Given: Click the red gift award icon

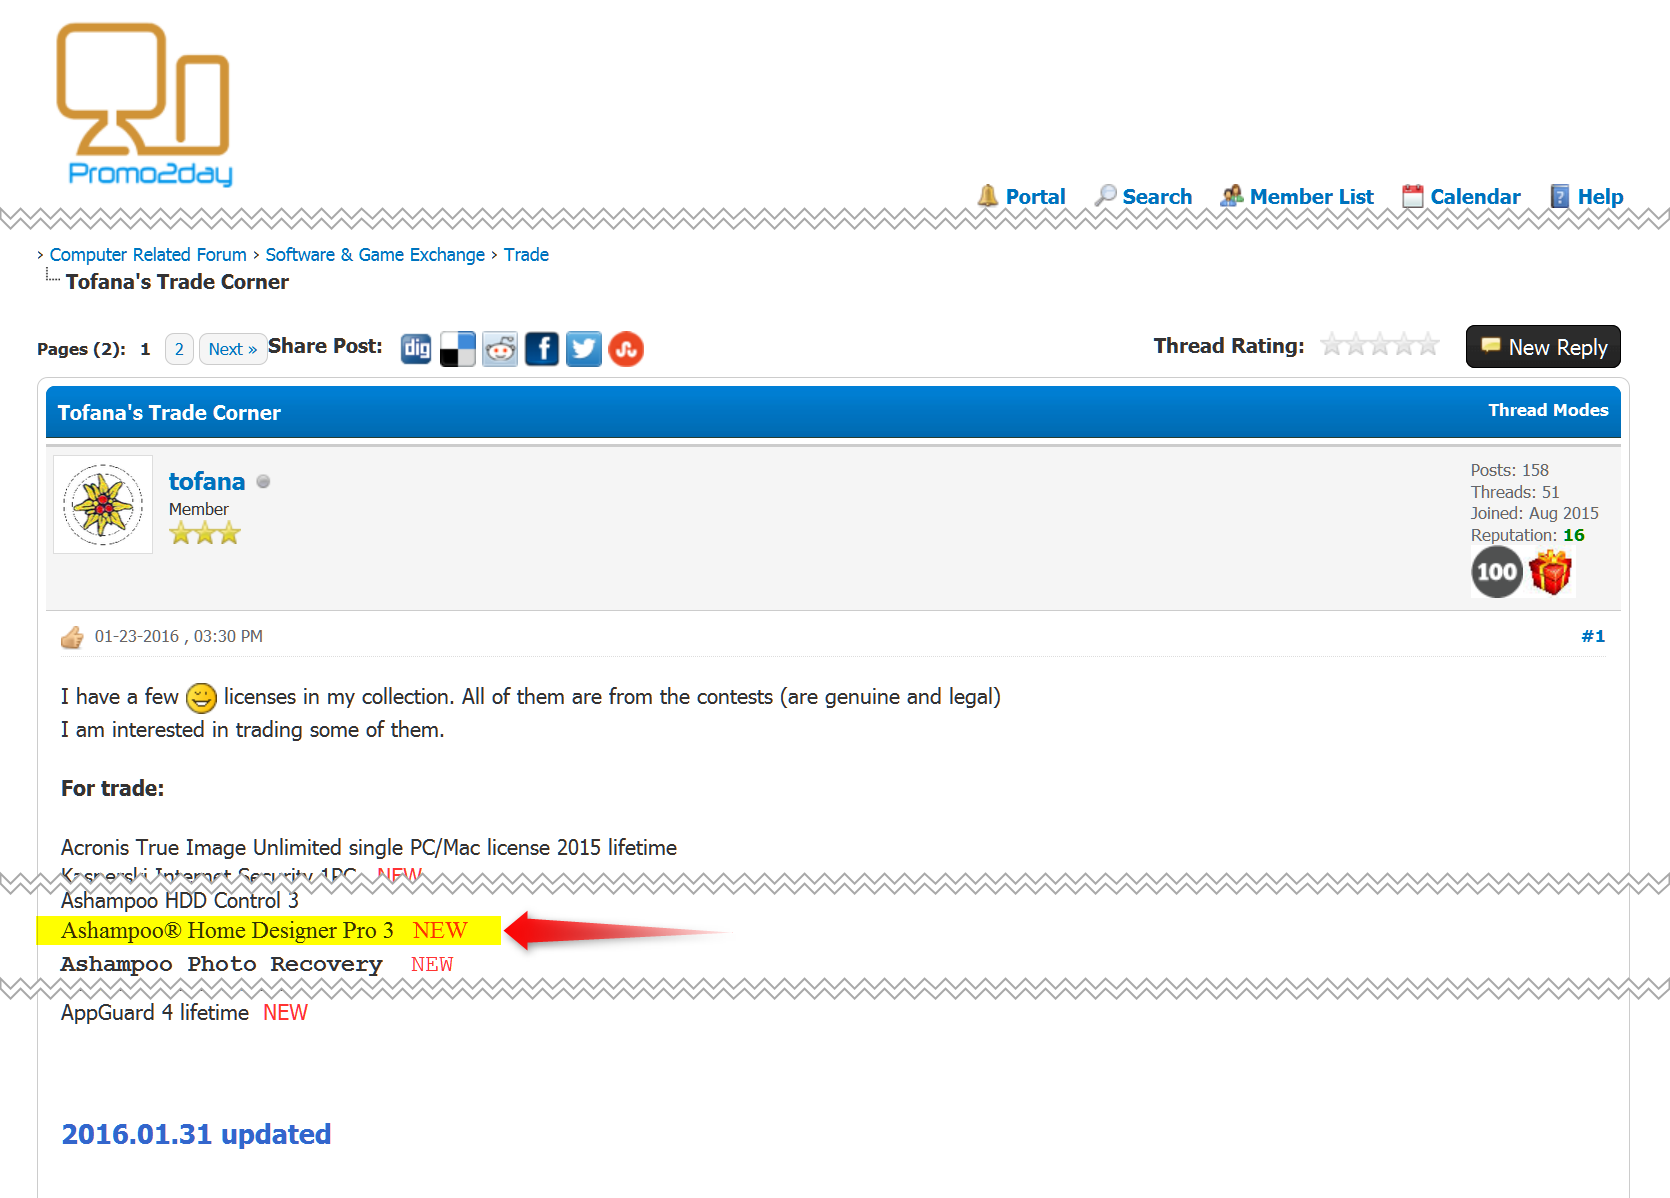Looking at the screenshot, I should point(1550,573).
